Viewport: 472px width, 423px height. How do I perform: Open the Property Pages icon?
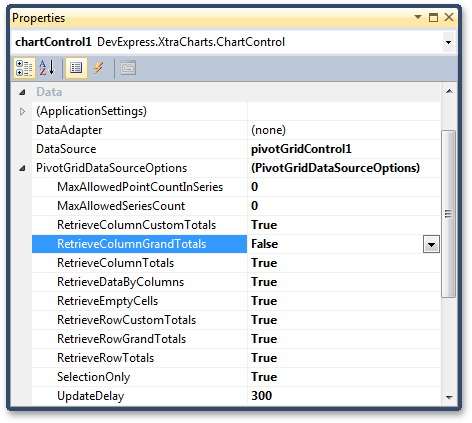128,68
